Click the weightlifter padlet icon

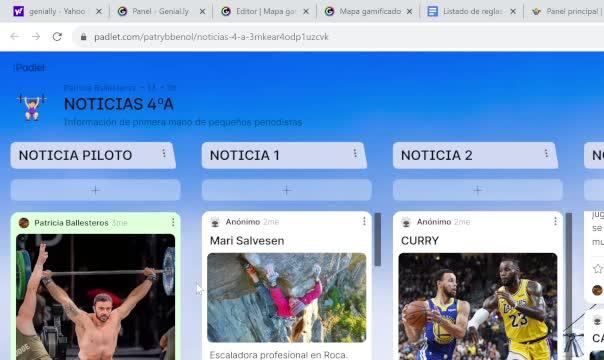[x=32, y=107]
